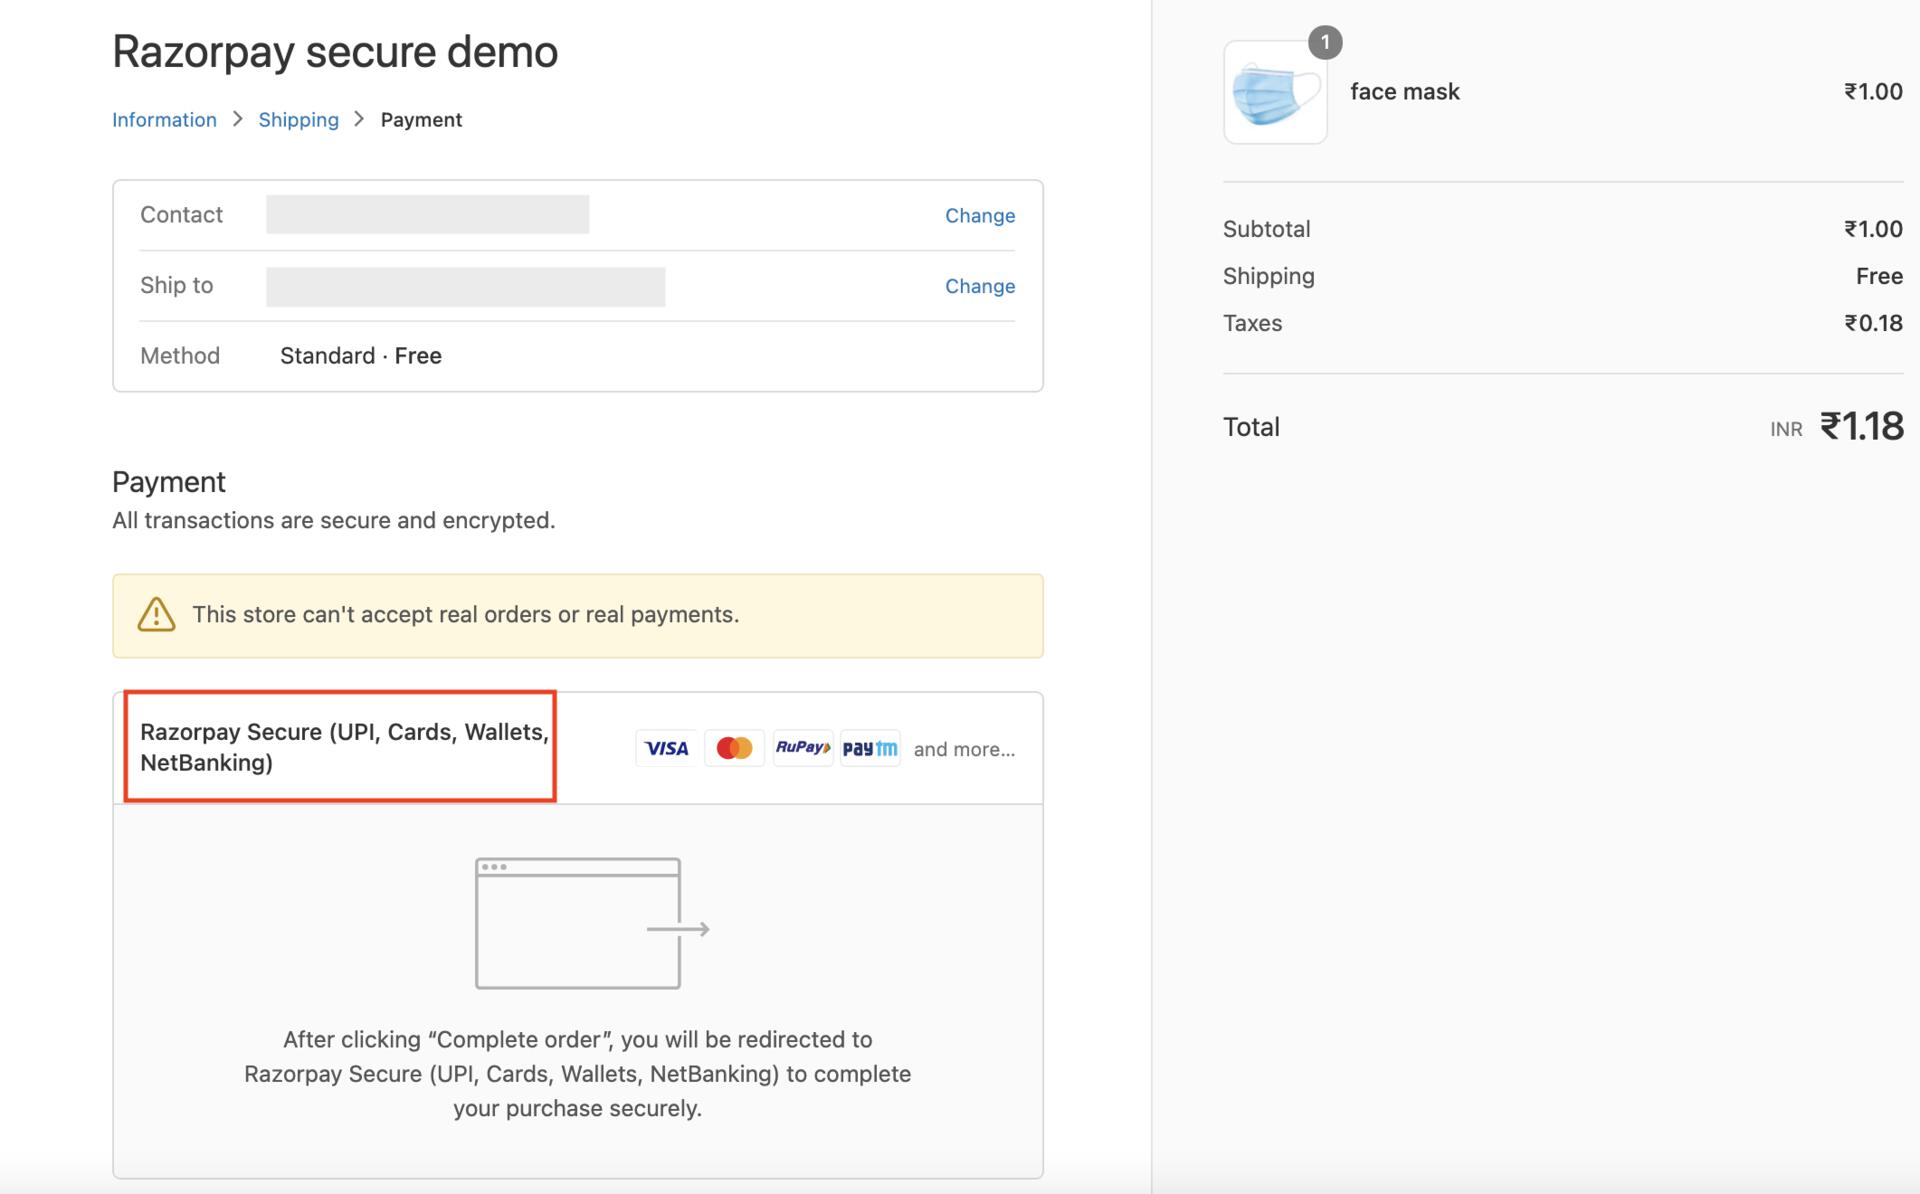
Task: Click the Contact label
Action: pos(181,215)
